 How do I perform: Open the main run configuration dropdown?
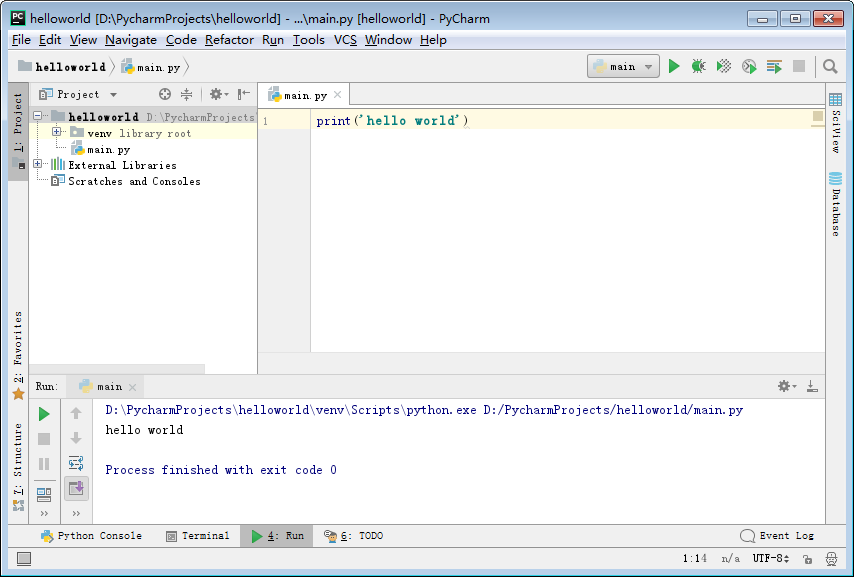coord(623,66)
